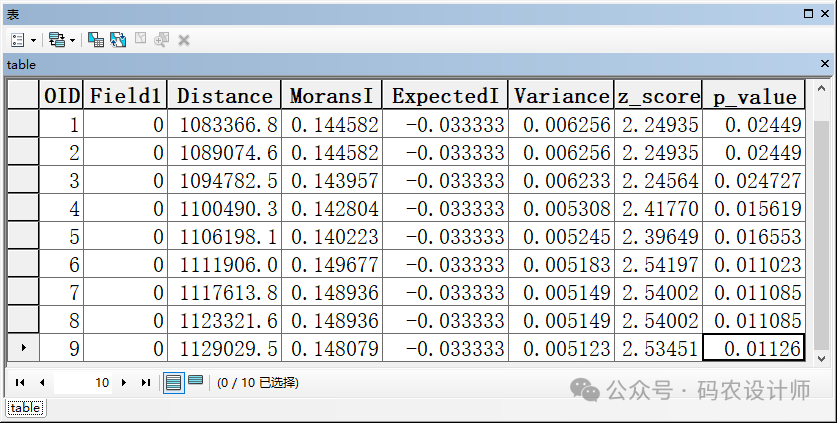Jump to the first record

[x=19, y=382]
